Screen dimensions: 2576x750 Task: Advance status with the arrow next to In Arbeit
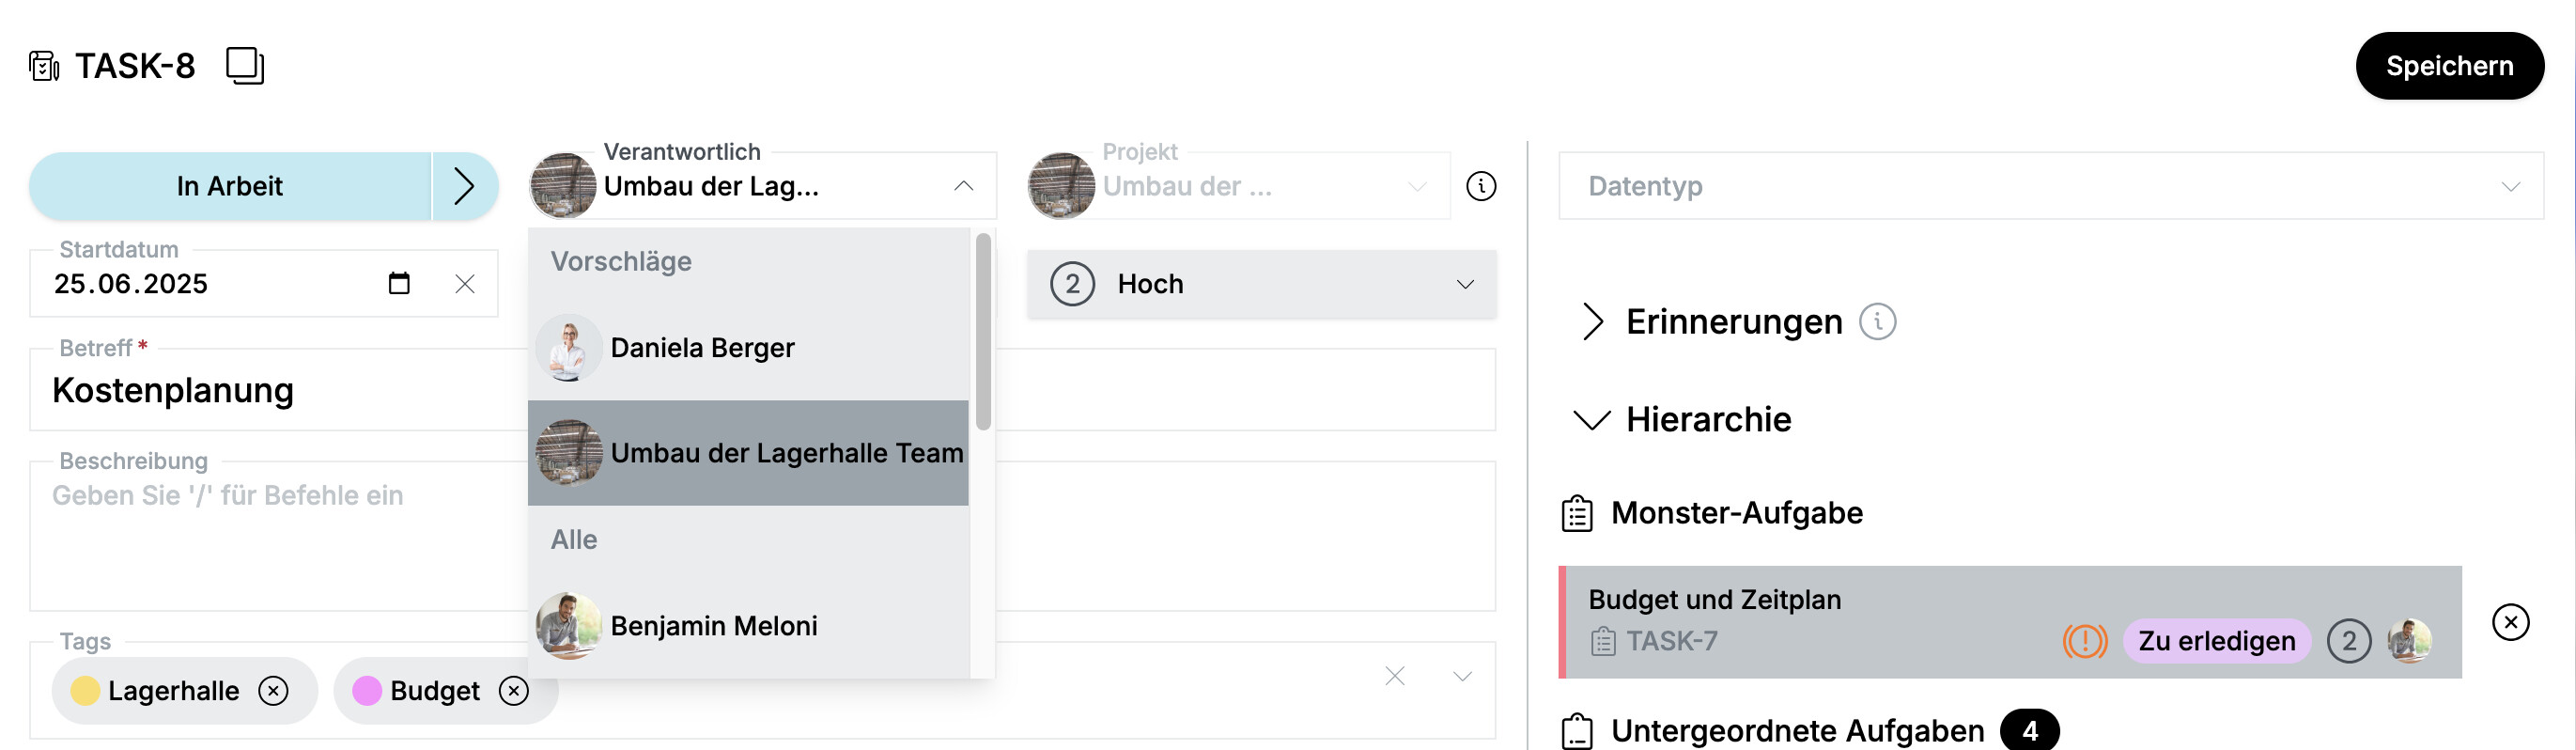[x=464, y=186]
